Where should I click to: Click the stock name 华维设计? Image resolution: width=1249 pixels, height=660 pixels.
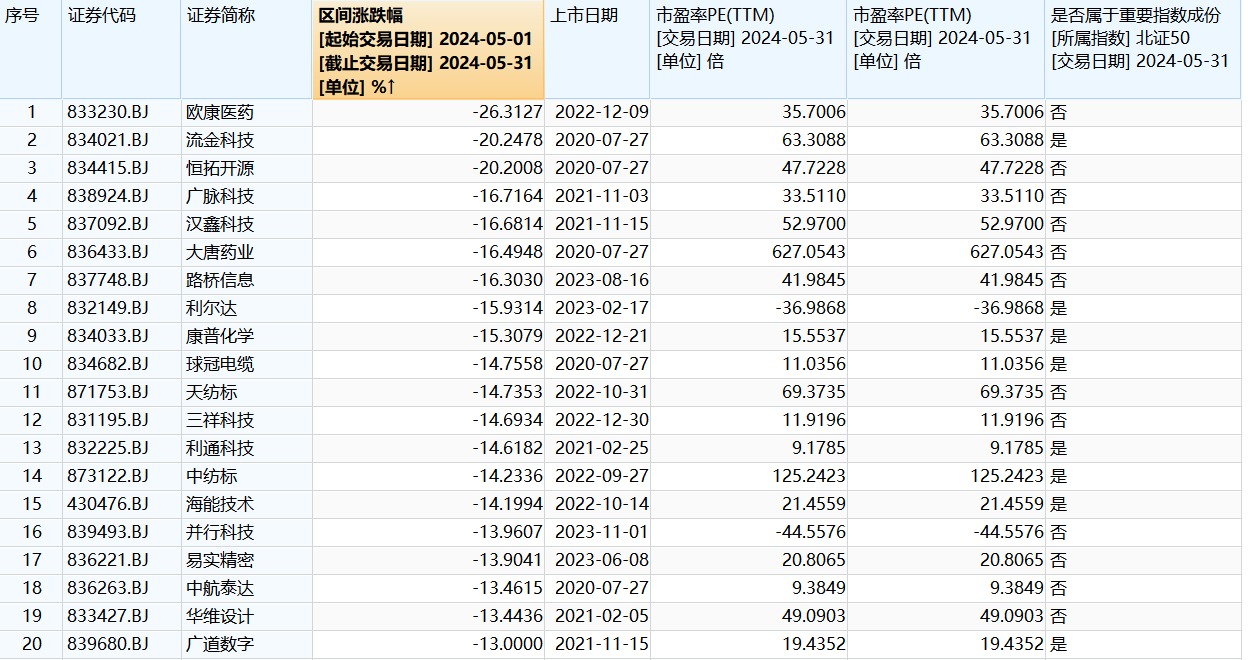(x=220, y=616)
